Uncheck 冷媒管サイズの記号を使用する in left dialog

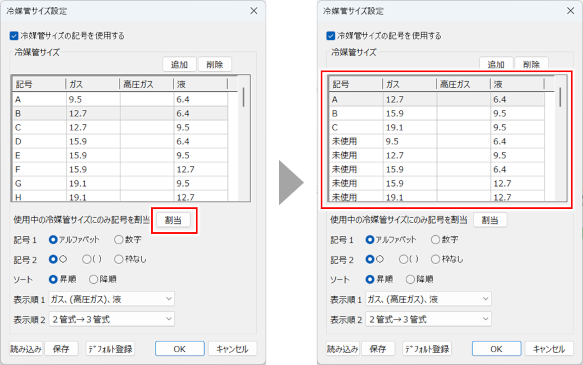pos(14,36)
